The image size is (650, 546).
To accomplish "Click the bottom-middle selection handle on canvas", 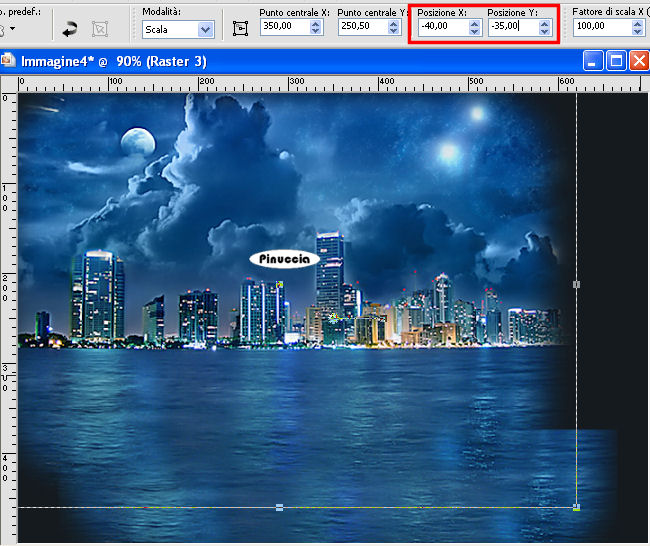I will click(x=279, y=507).
